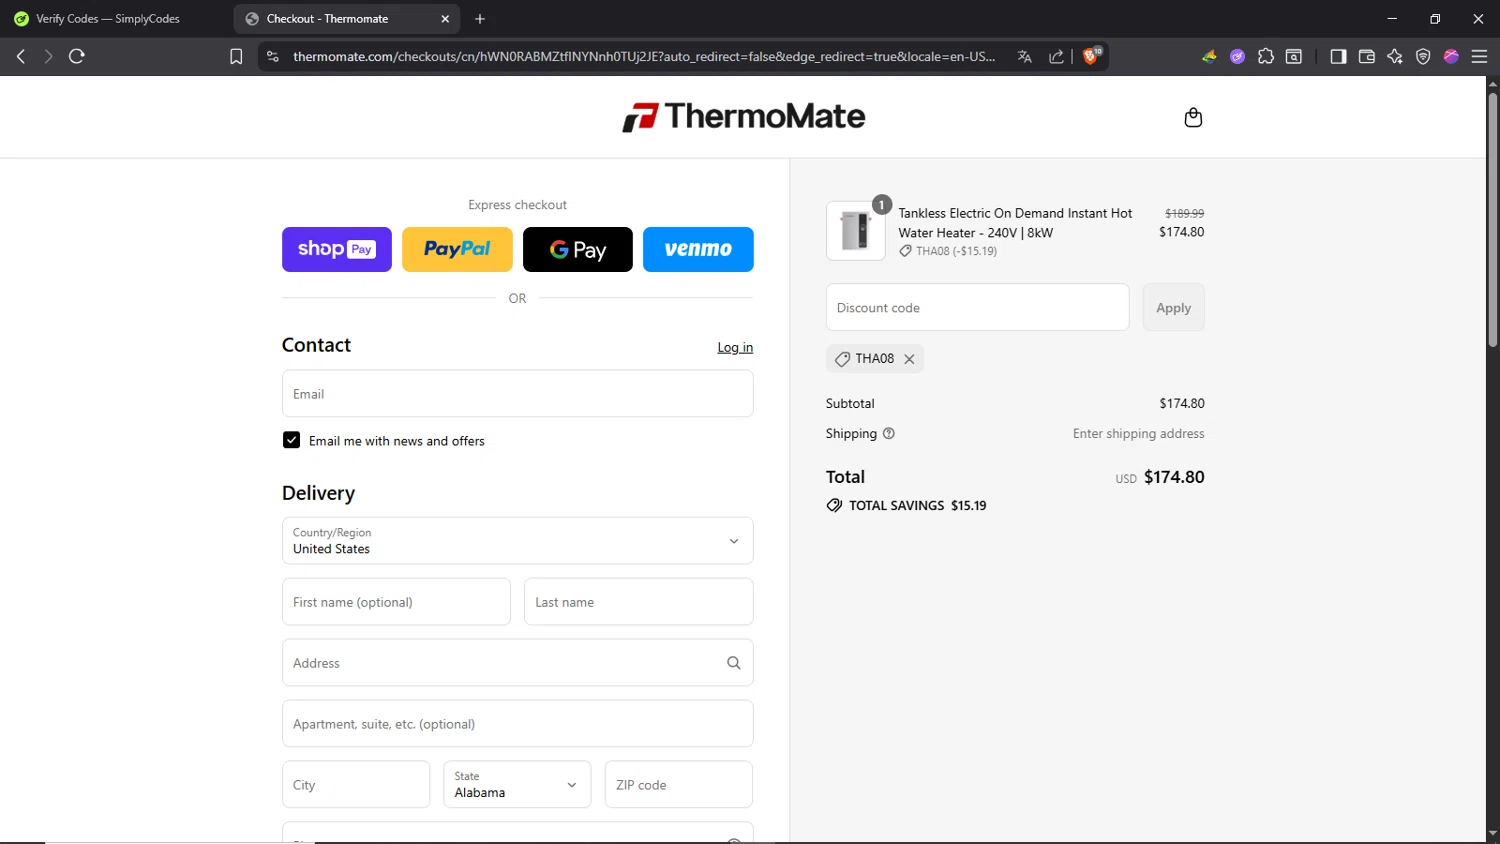Click the share page icon
This screenshot has width=1500, height=844.
tap(1056, 57)
